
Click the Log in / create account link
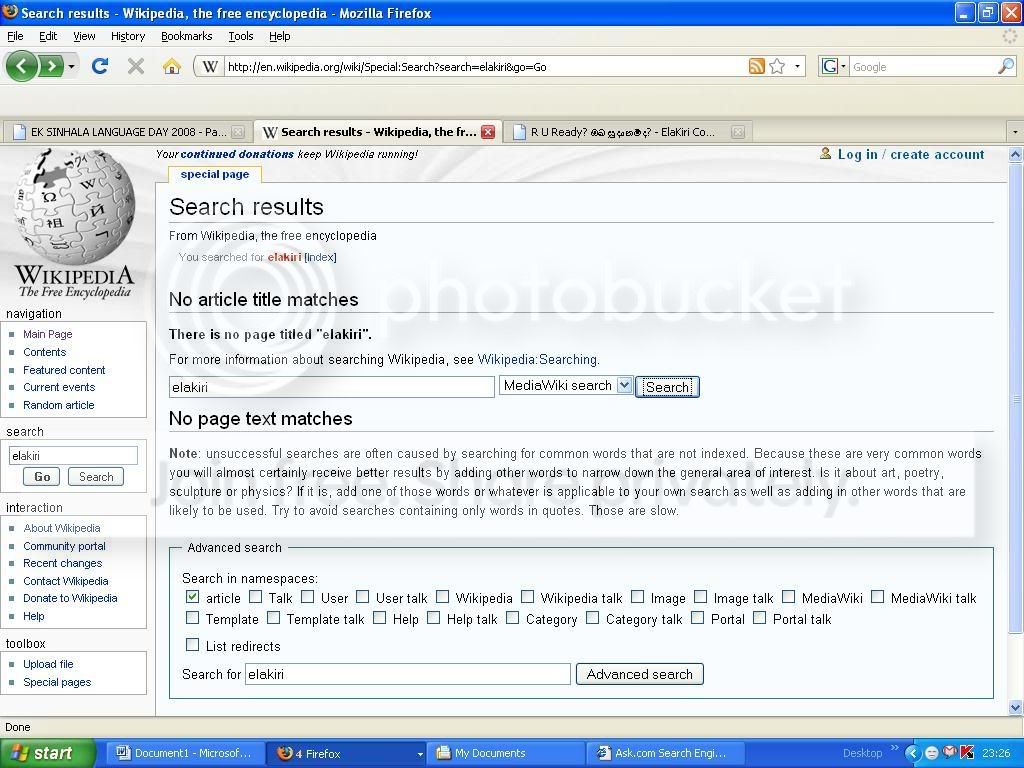tap(910, 155)
